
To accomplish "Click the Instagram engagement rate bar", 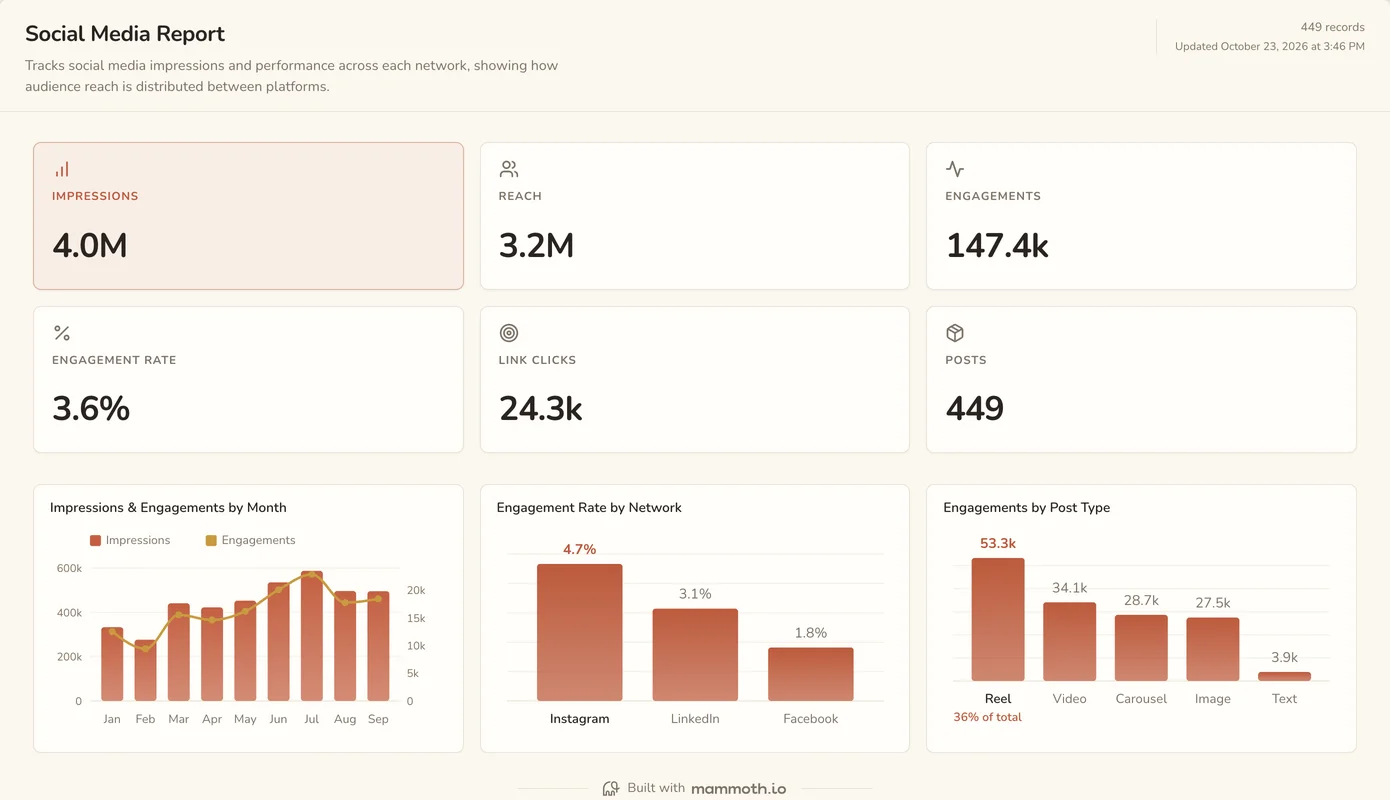I will [x=579, y=632].
